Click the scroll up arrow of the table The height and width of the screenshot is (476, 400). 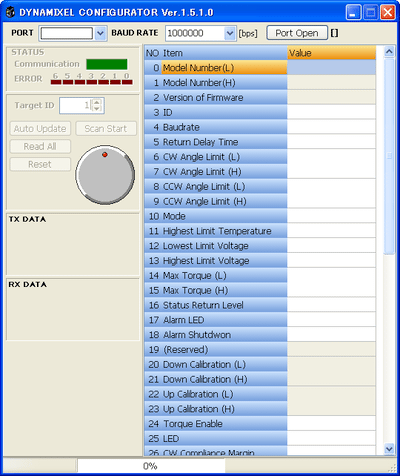[x=389, y=52]
